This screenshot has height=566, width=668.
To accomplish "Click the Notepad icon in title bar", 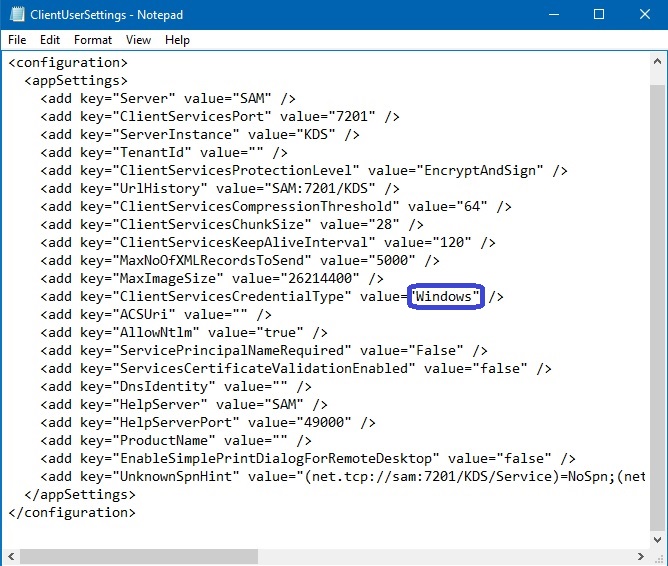I will click(17, 14).
